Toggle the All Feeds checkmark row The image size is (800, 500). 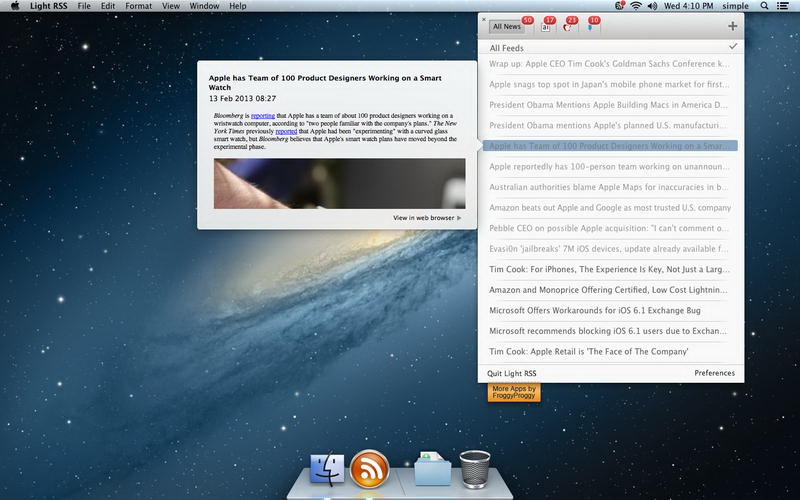click(x=612, y=47)
